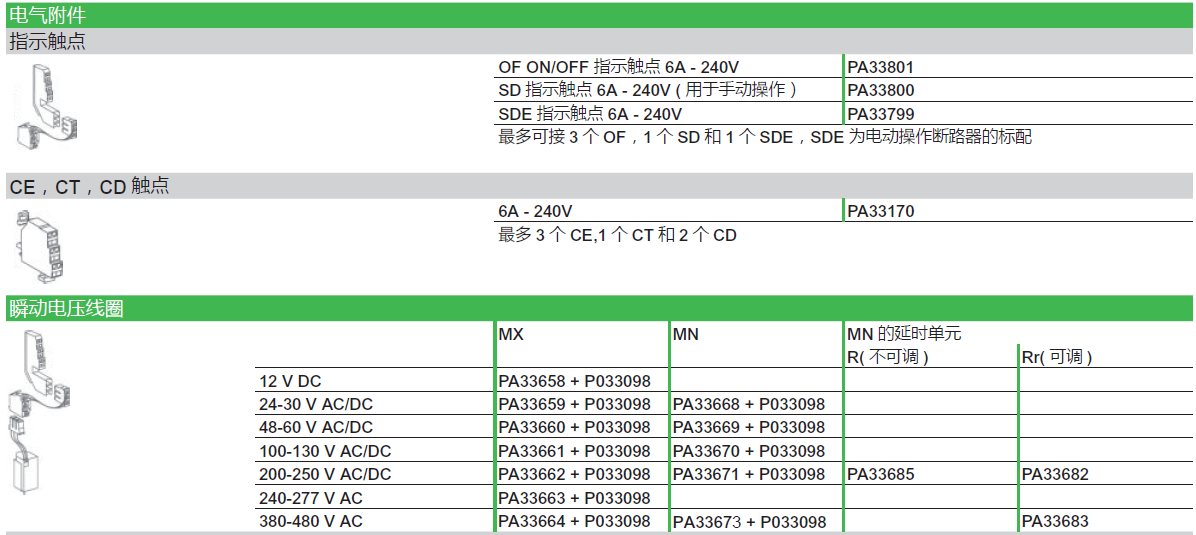Select the 指示触点 section header

[47, 42]
